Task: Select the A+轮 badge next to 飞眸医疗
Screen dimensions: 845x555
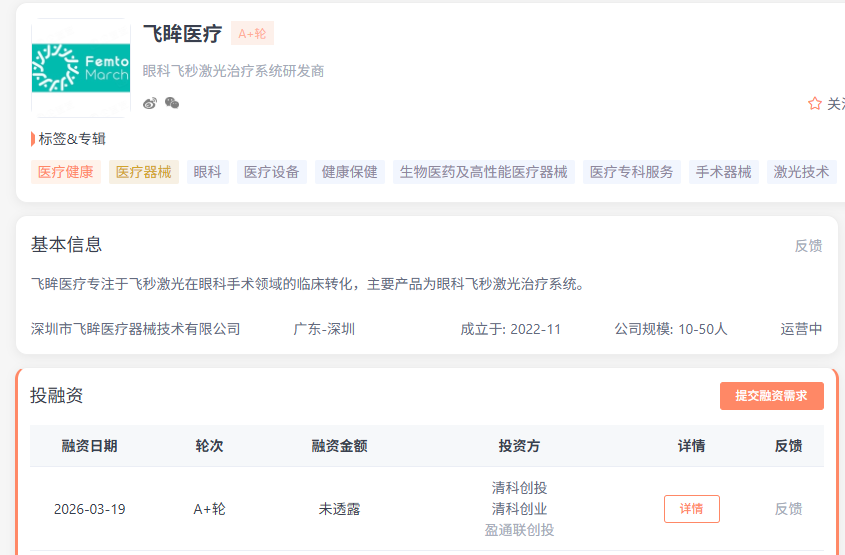Action: 252,33
